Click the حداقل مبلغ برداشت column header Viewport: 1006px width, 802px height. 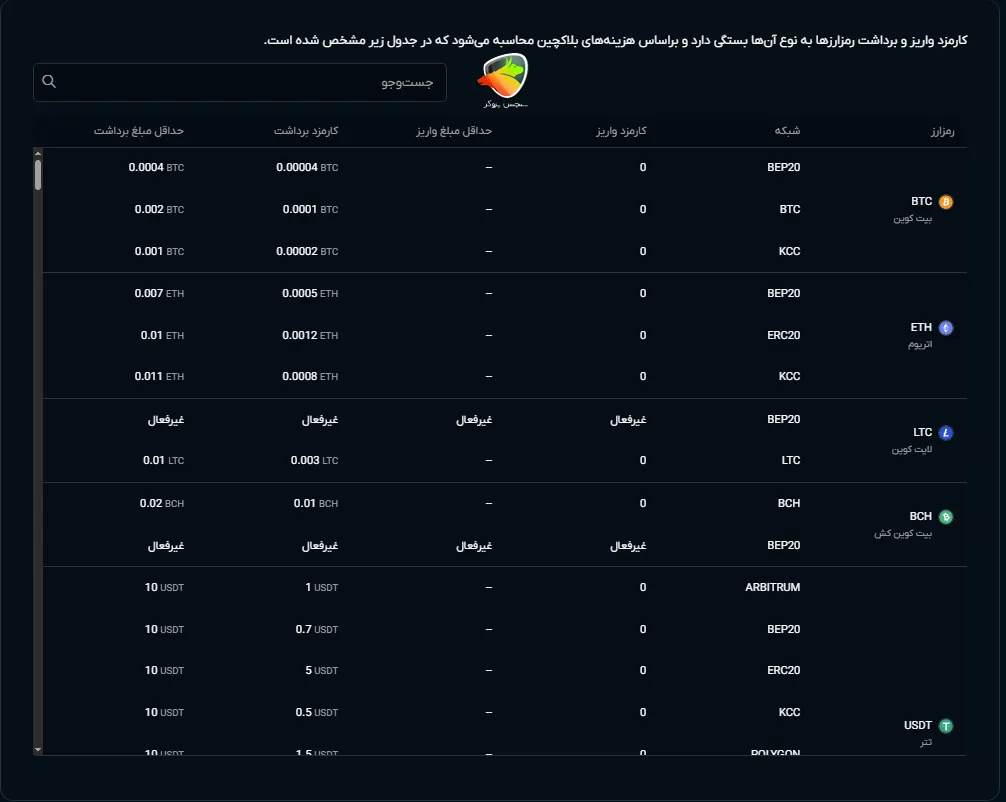pyautogui.click(x=140, y=131)
